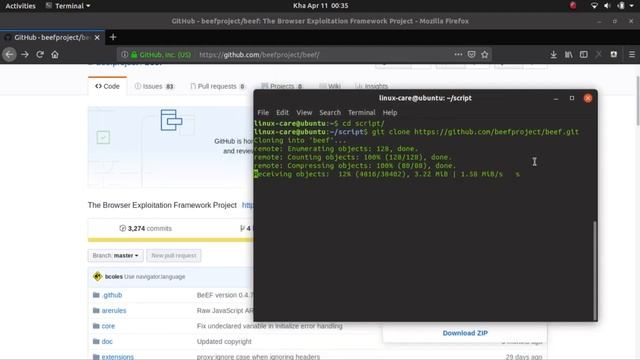Click the volume icon in system tray
This screenshot has width=640, height=360.
607,6
